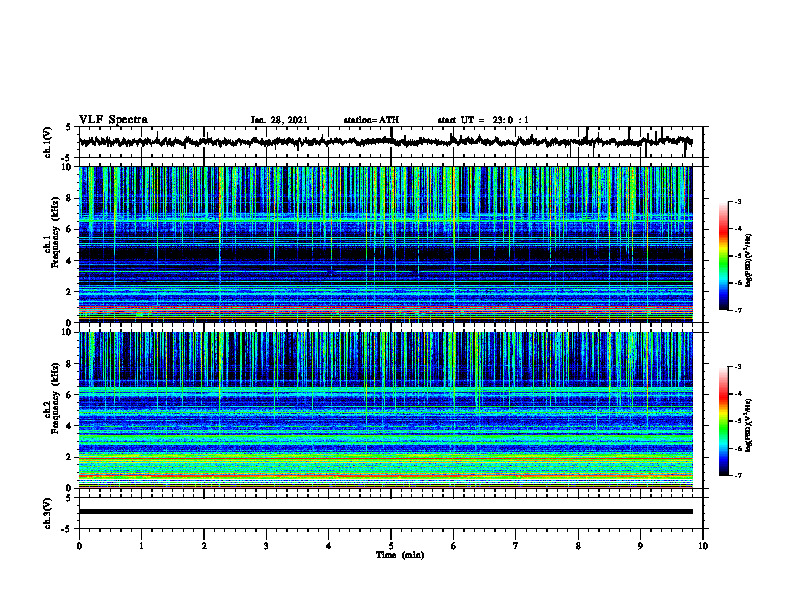792x612 pixels.
Task: Click the "6" kHz tick on ch.2 frequency axis
Action: click(x=70, y=395)
